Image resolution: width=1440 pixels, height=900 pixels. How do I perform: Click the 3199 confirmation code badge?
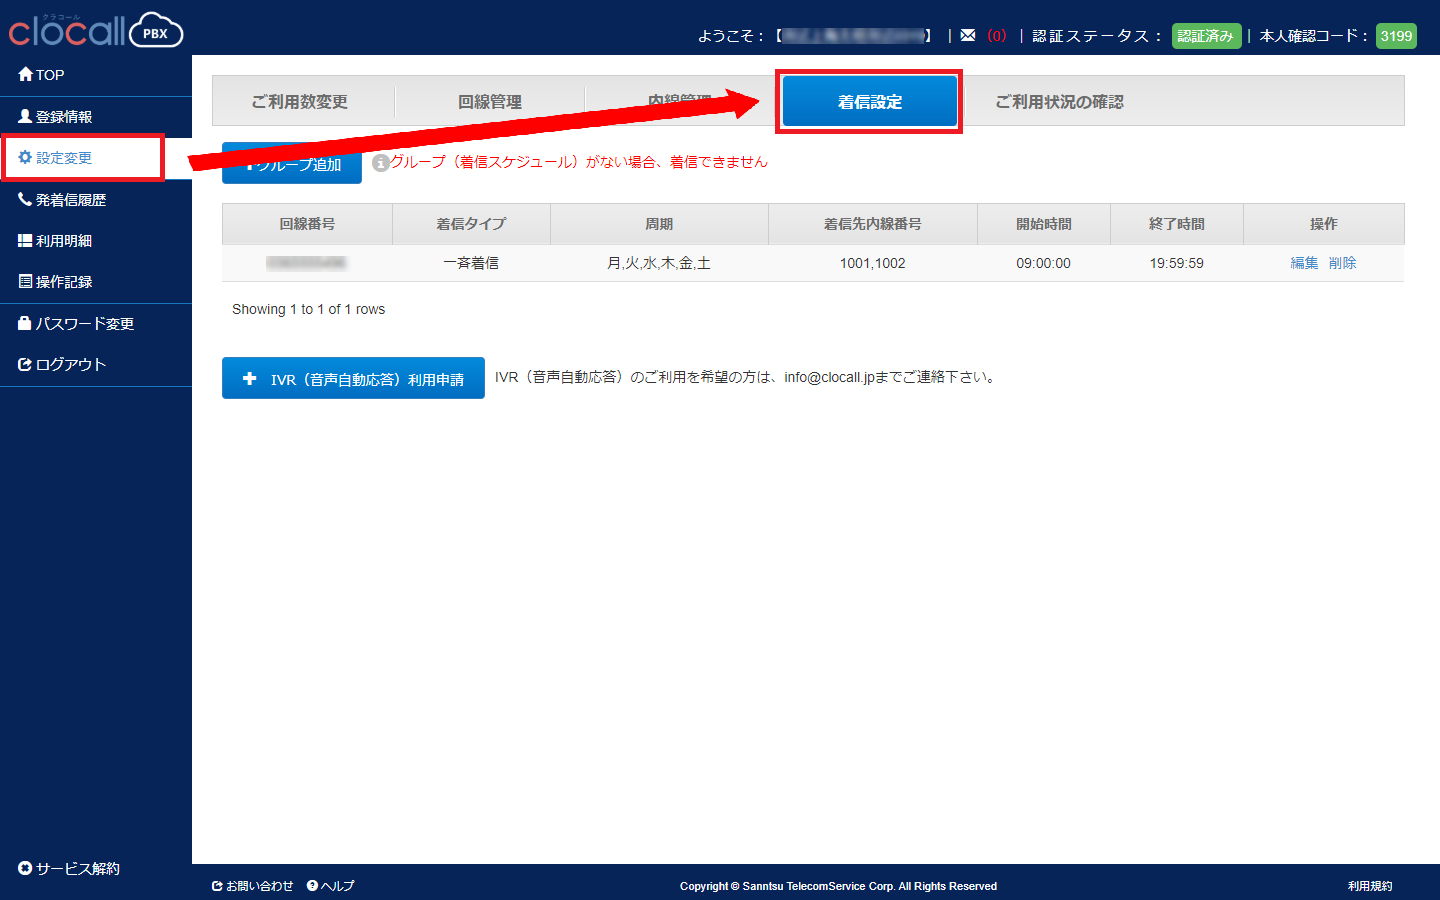point(1396,36)
